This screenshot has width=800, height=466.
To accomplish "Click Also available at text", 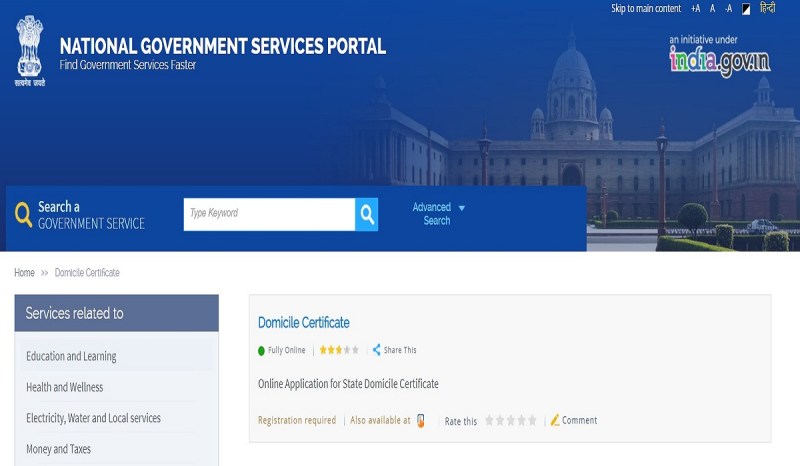I will 380,420.
